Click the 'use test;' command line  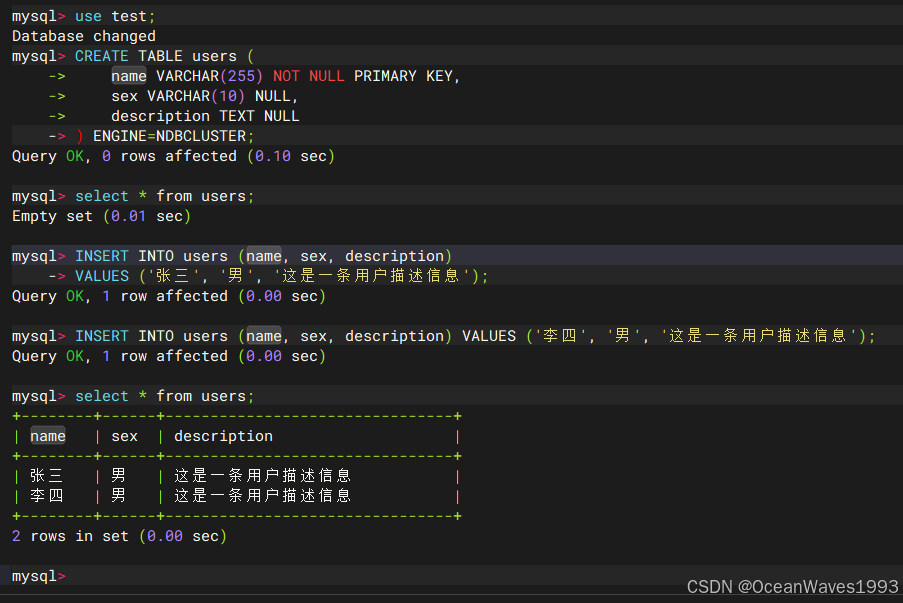[84, 16]
